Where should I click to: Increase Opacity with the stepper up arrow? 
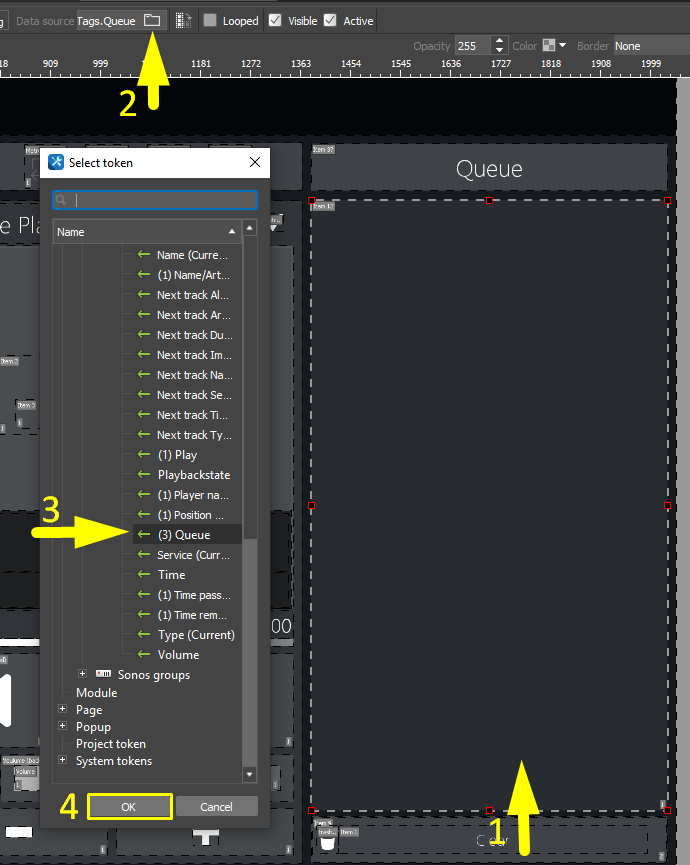[500, 41]
